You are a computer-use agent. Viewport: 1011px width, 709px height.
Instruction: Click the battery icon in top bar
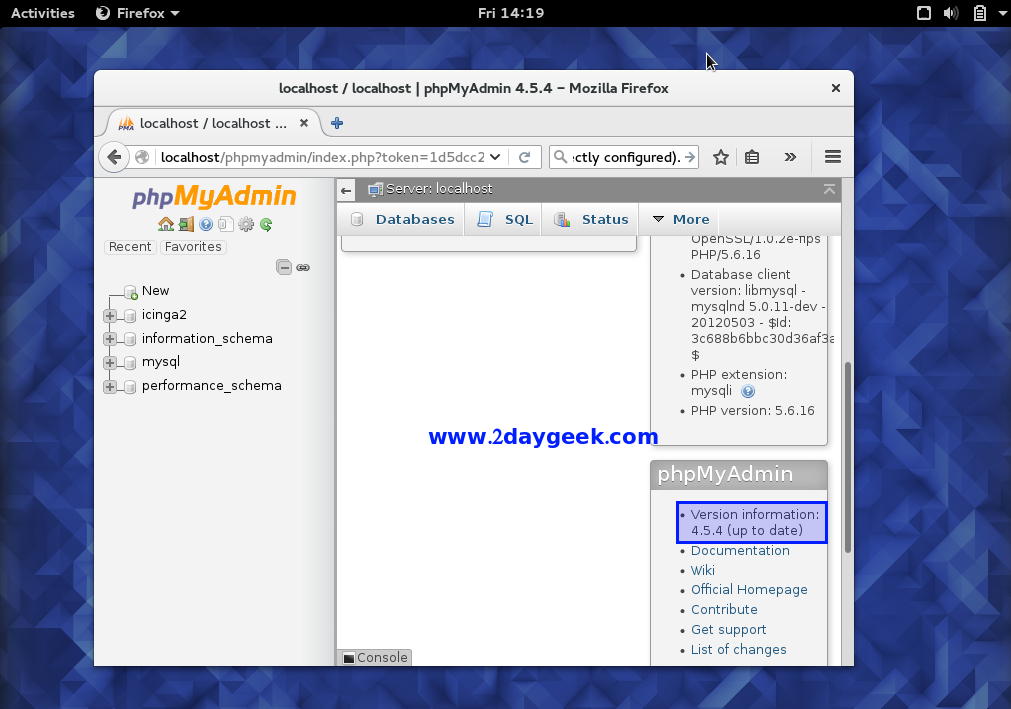pyautogui.click(x=979, y=13)
